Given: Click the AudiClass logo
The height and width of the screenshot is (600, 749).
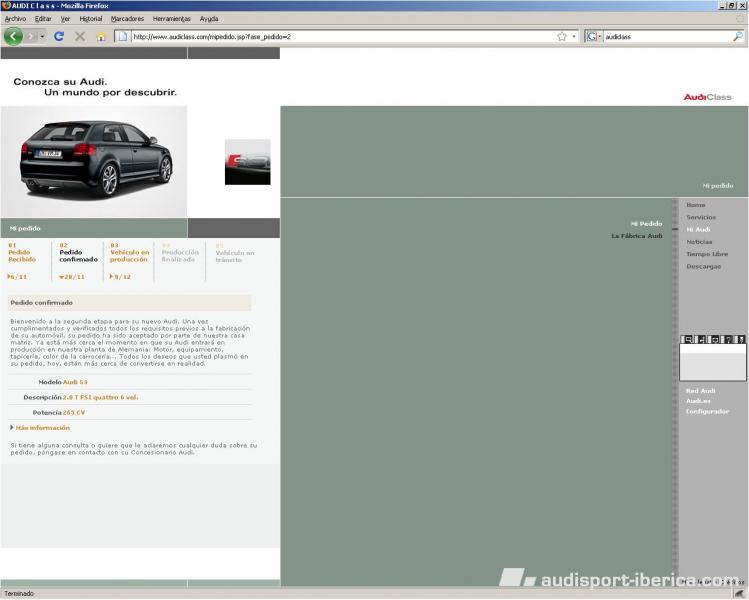Looking at the screenshot, I should (707, 97).
